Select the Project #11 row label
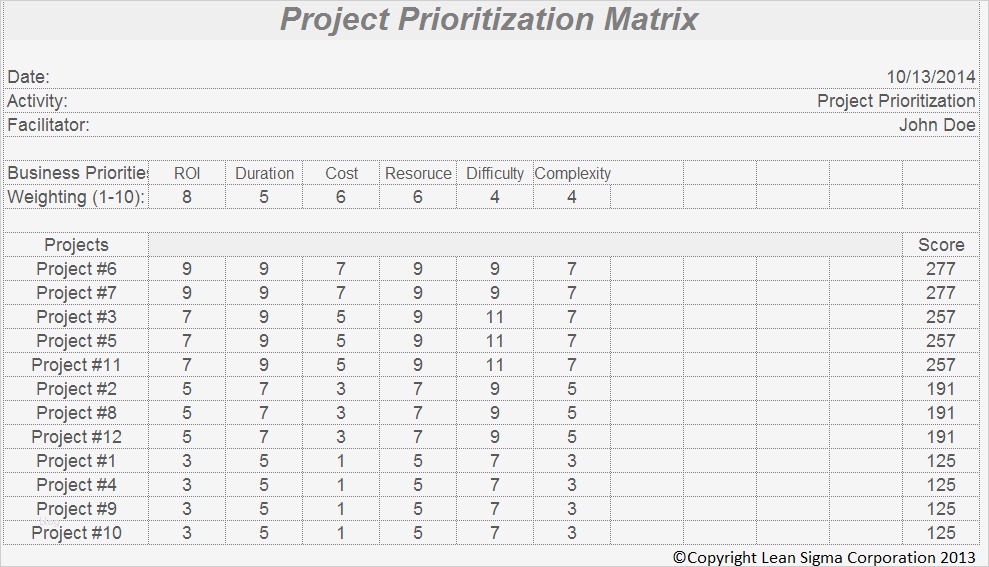Screen dimensions: 989x567 click(77, 365)
